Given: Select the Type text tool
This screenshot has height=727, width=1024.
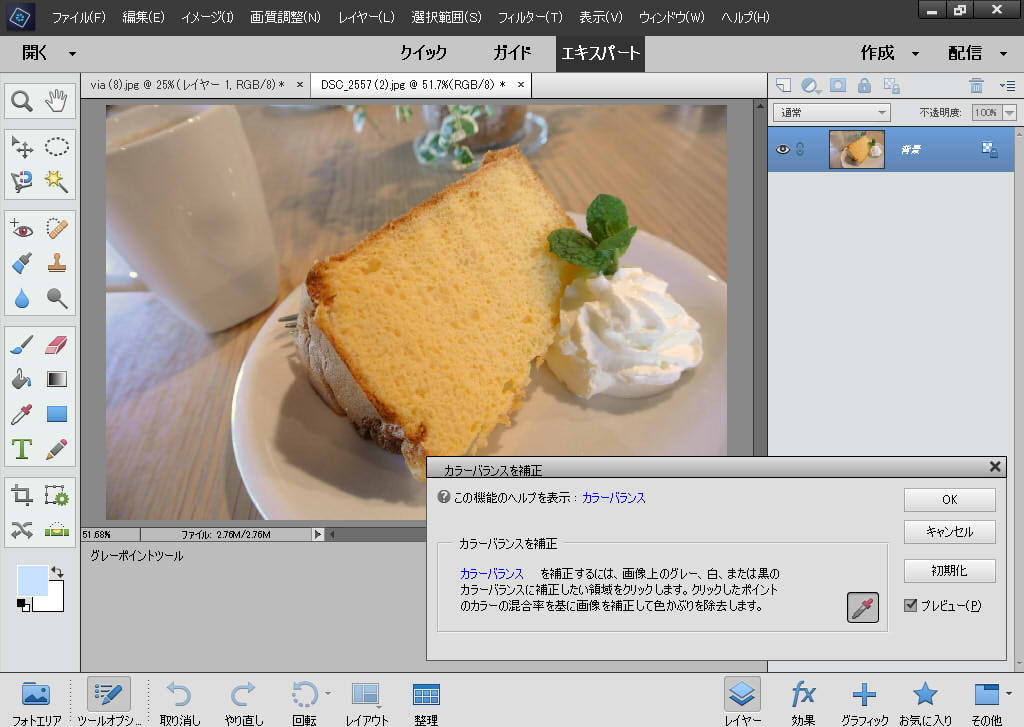Looking at the screenshot, I should coord(22,449).
